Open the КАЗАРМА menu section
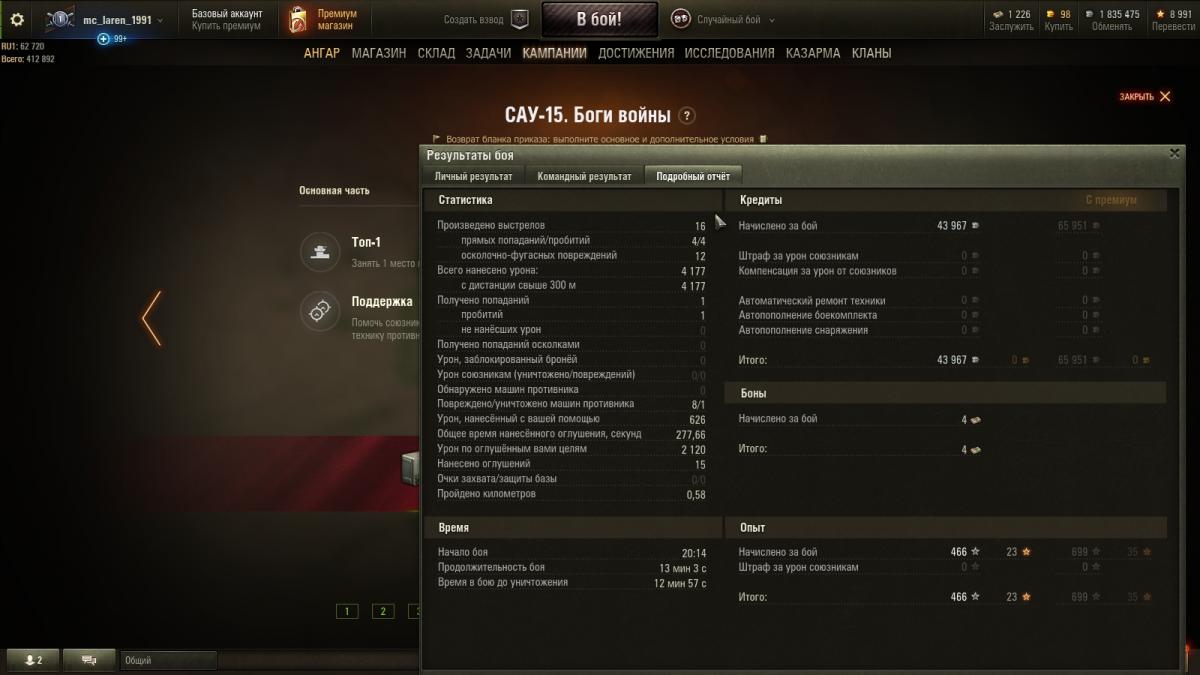 pyautogui.click(x=813, y=53)
